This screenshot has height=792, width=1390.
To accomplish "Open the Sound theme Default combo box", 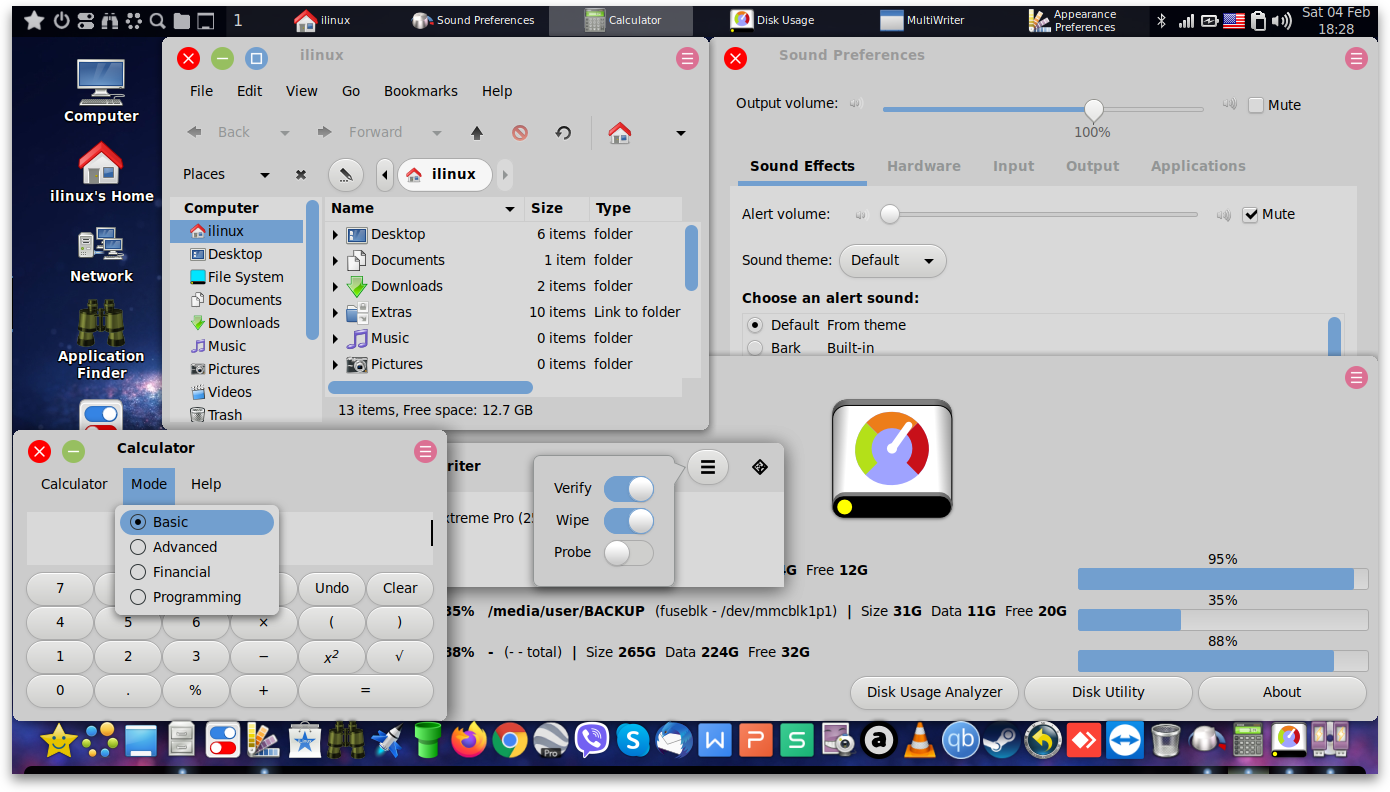I will [x=892, y=260].
